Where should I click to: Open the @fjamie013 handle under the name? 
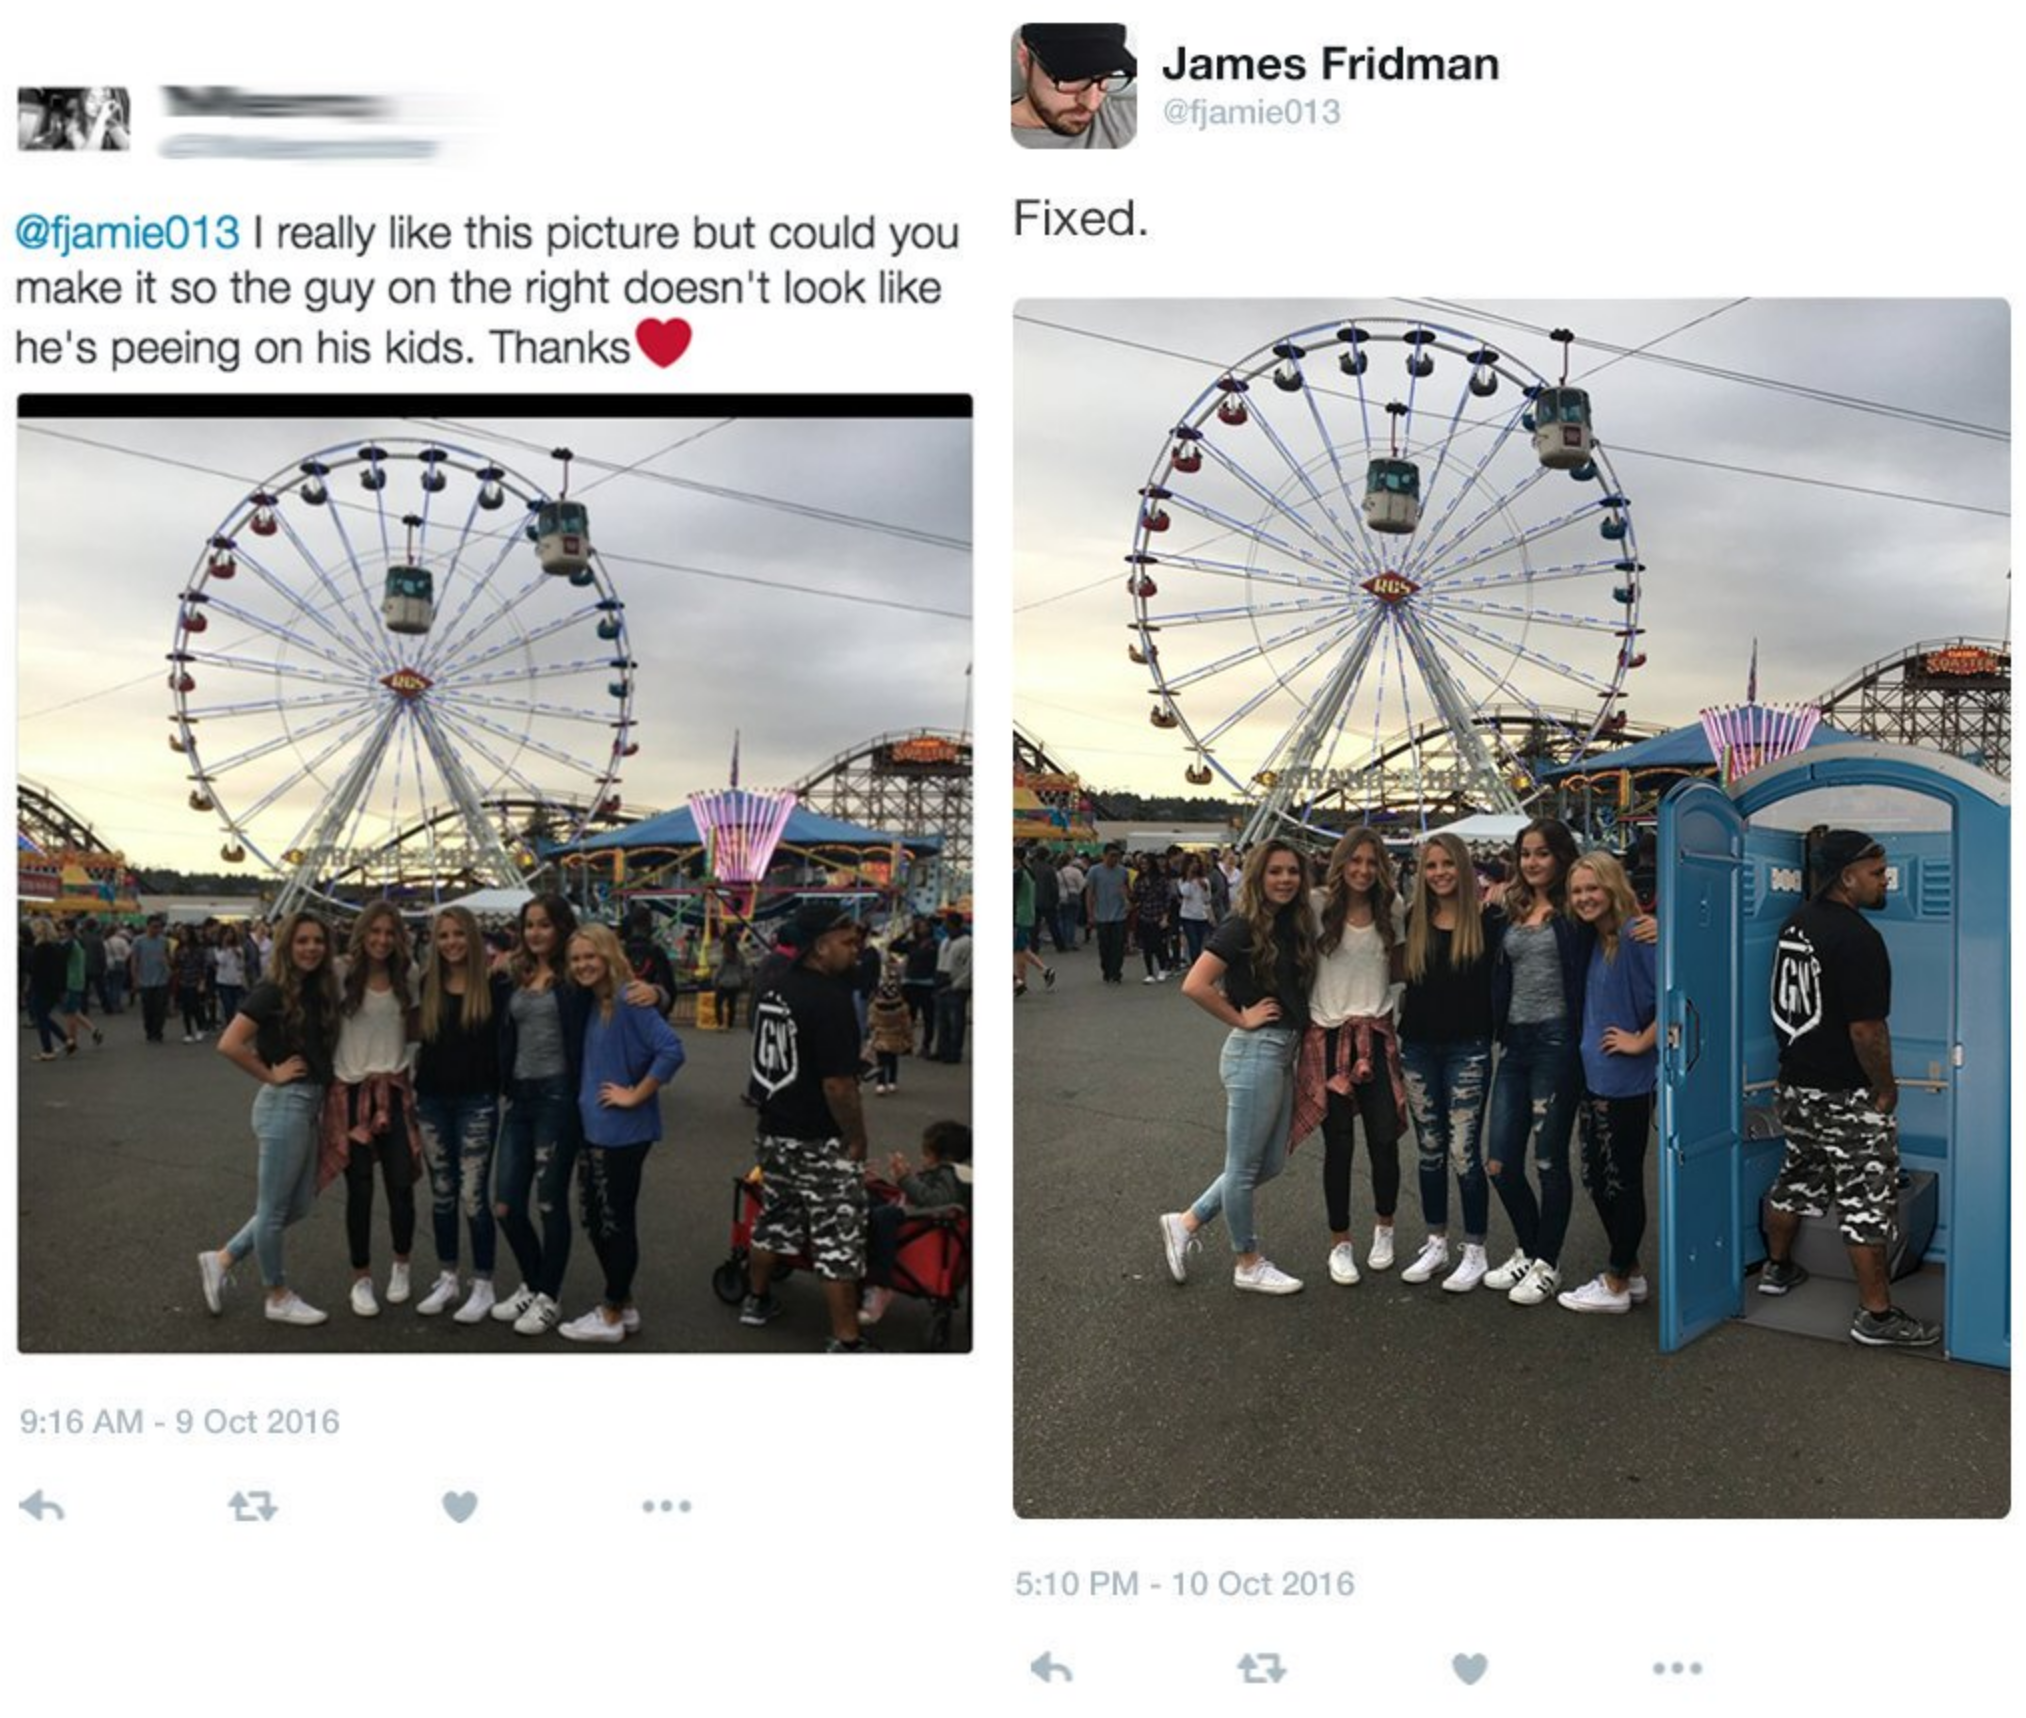pyautogui.click(x=1250, y=111)
